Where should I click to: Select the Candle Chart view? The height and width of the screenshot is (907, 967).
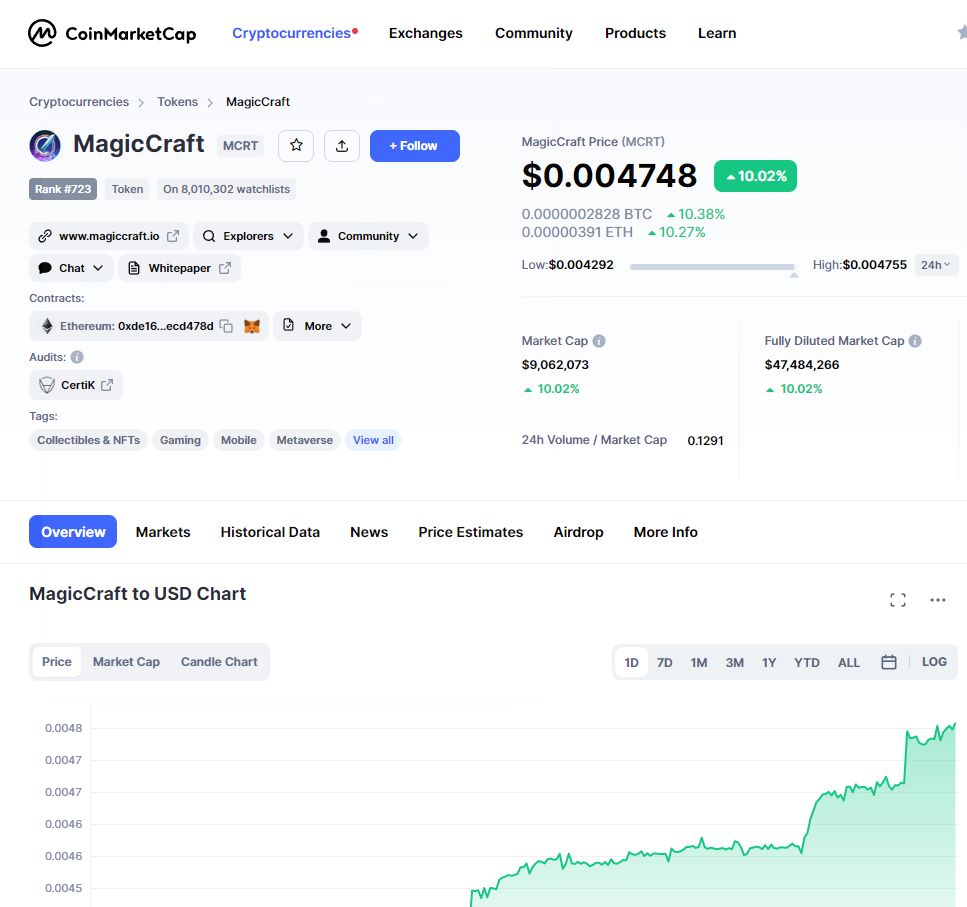click(x=219, y=662)
